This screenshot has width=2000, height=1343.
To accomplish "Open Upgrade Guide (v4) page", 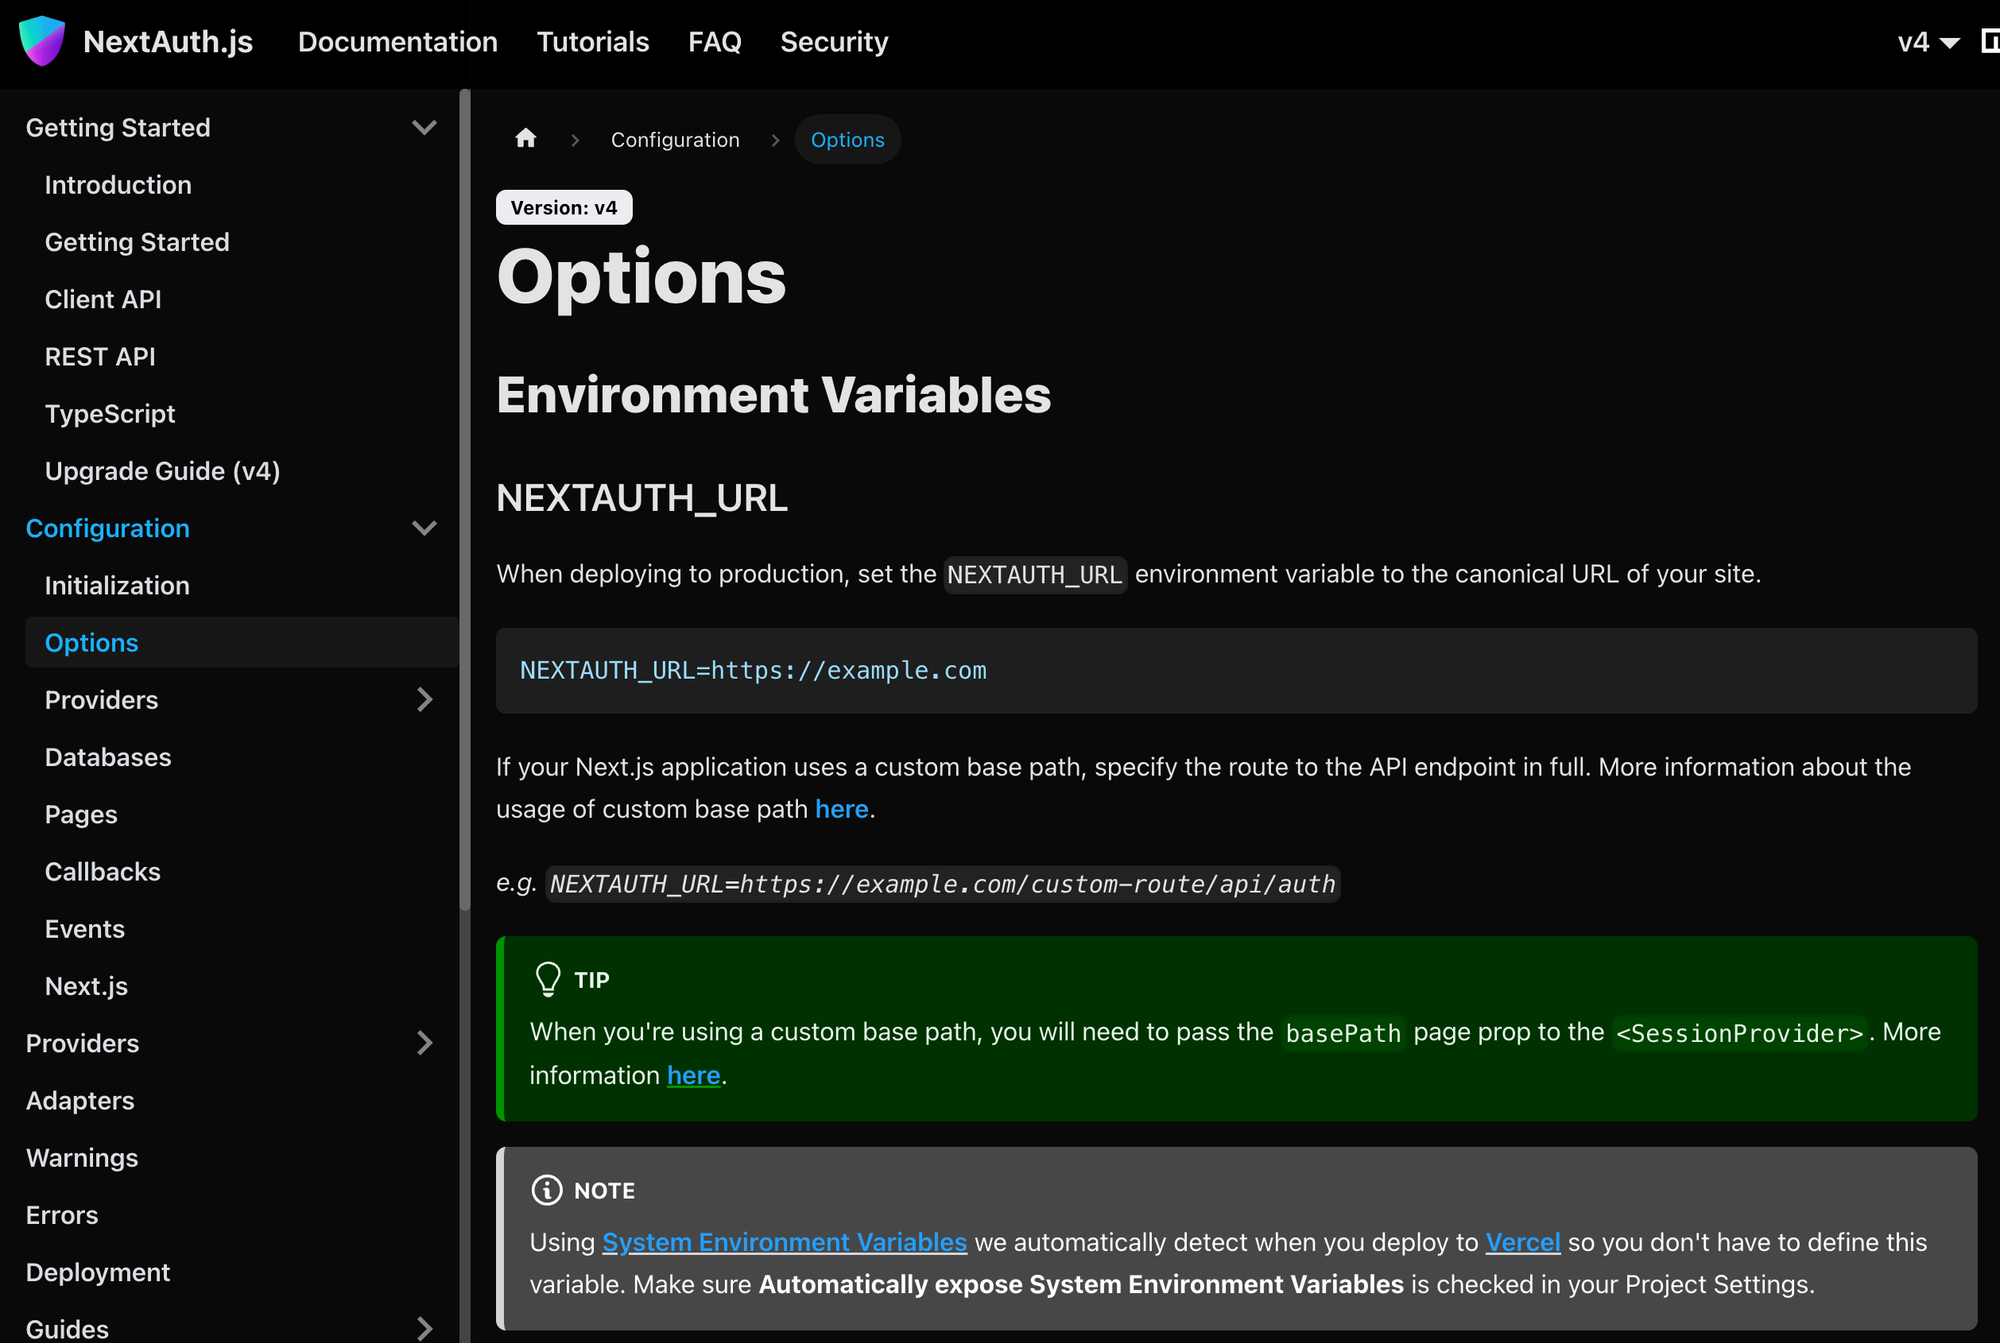I will click(x=163, y=471).
